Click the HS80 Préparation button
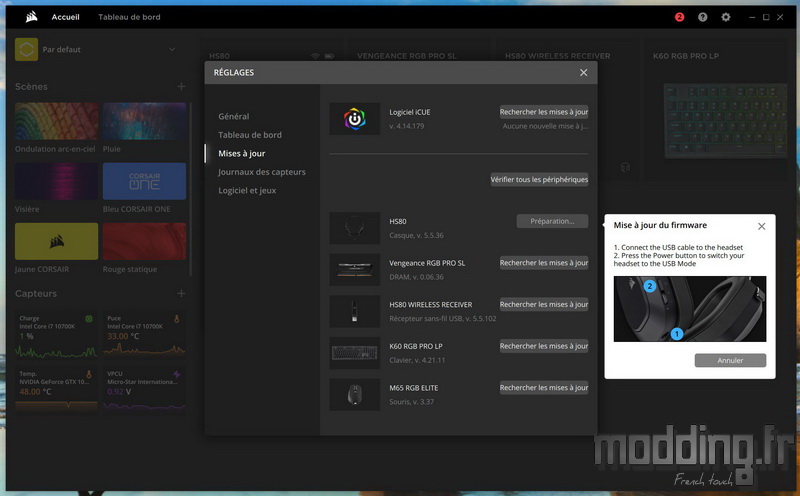The image size is (800, 496). [552, 221]
